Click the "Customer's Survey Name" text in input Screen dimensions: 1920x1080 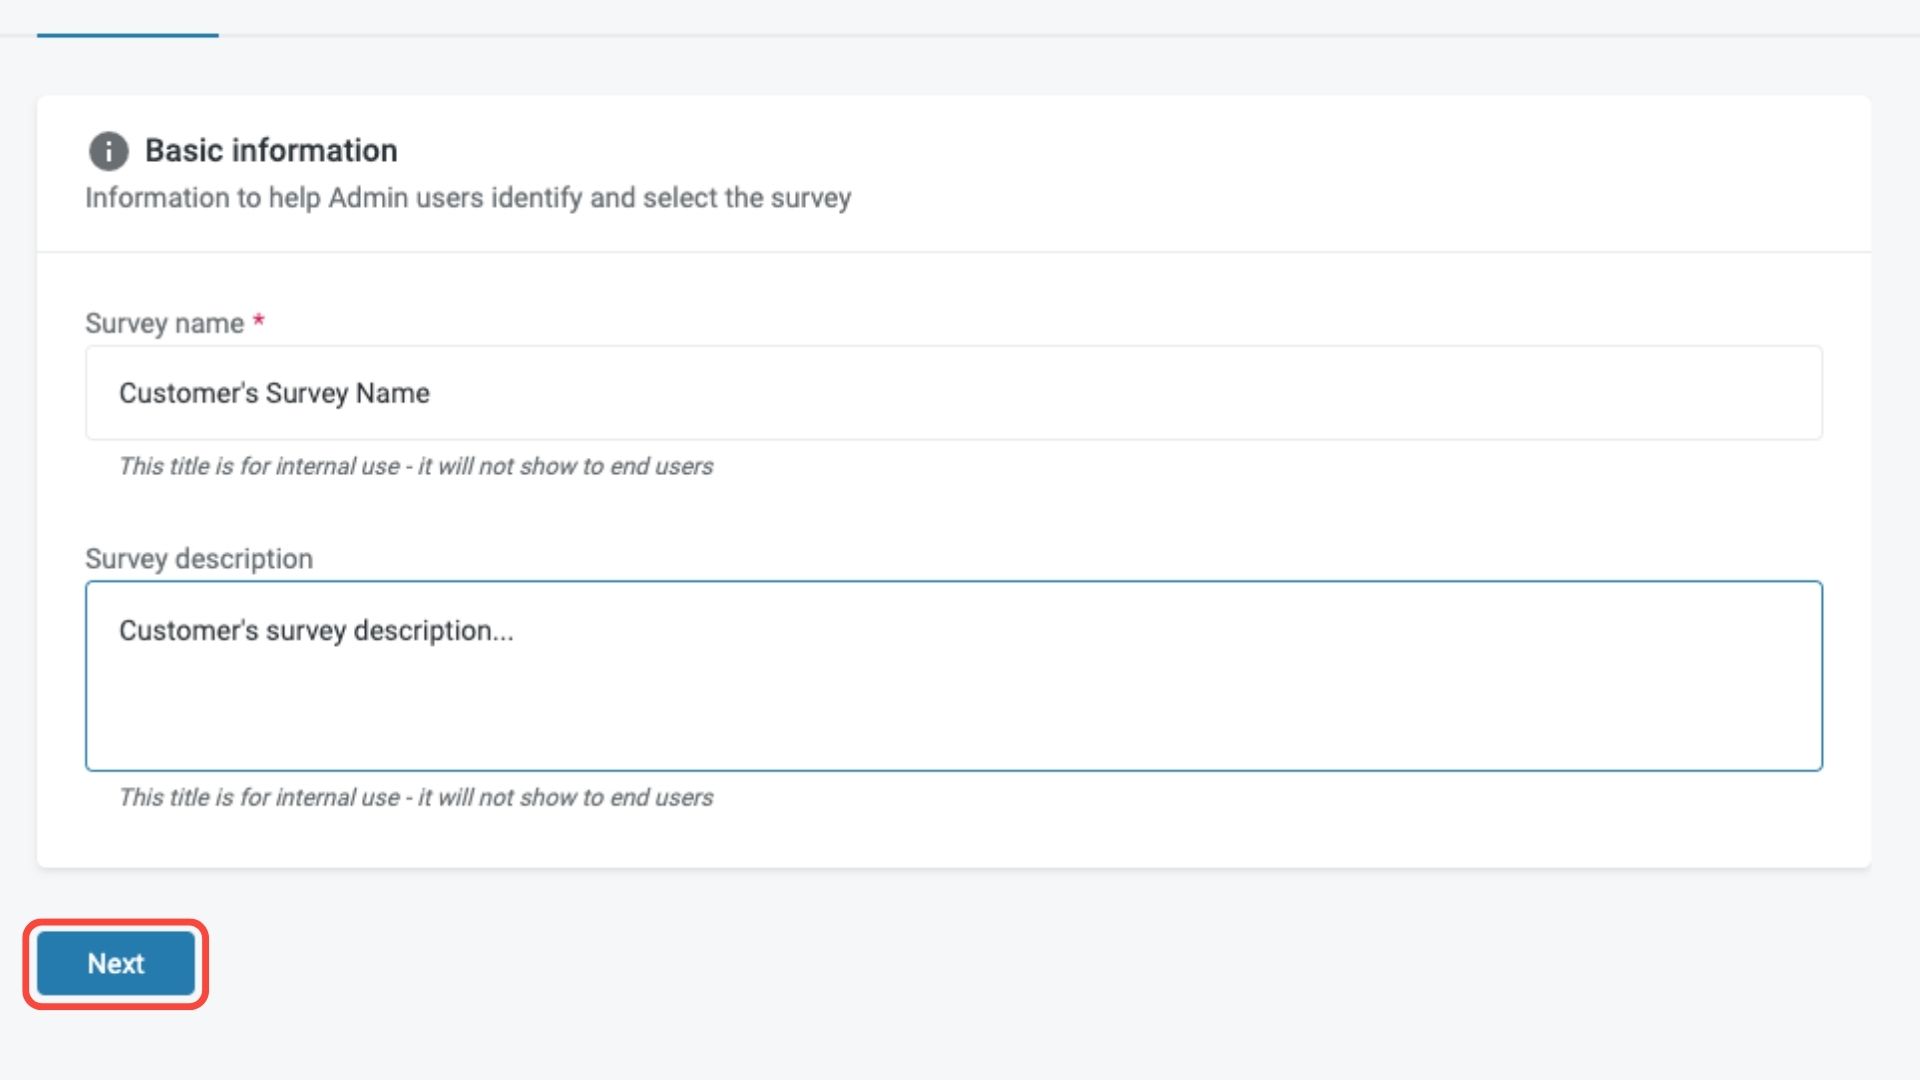click(274, 393)
